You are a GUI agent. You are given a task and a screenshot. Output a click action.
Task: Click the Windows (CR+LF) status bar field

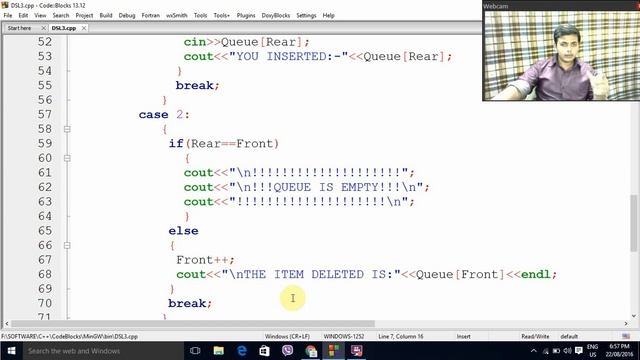click(287, 337)
